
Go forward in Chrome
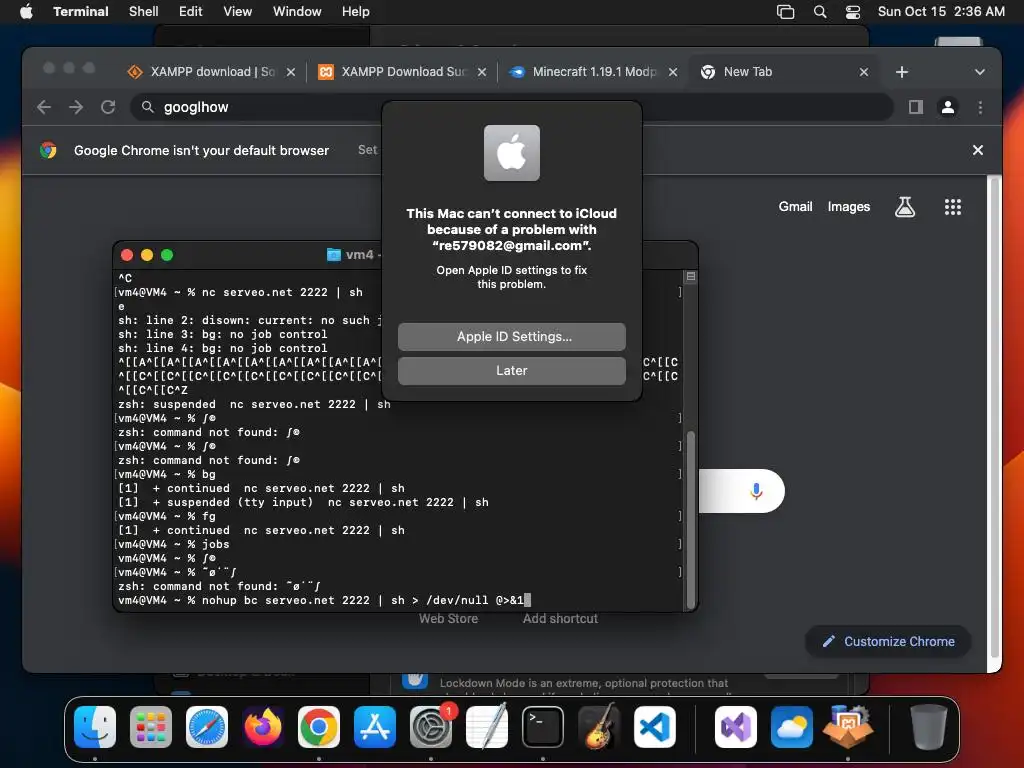coord(76,107)
